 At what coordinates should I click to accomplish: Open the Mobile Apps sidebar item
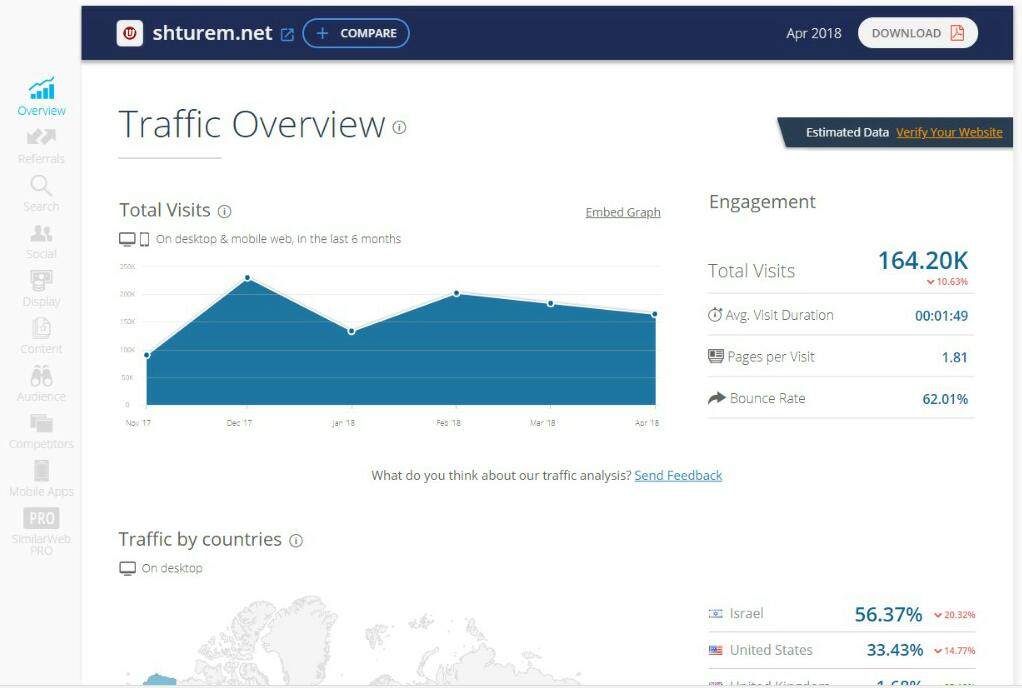pos(41,472)
